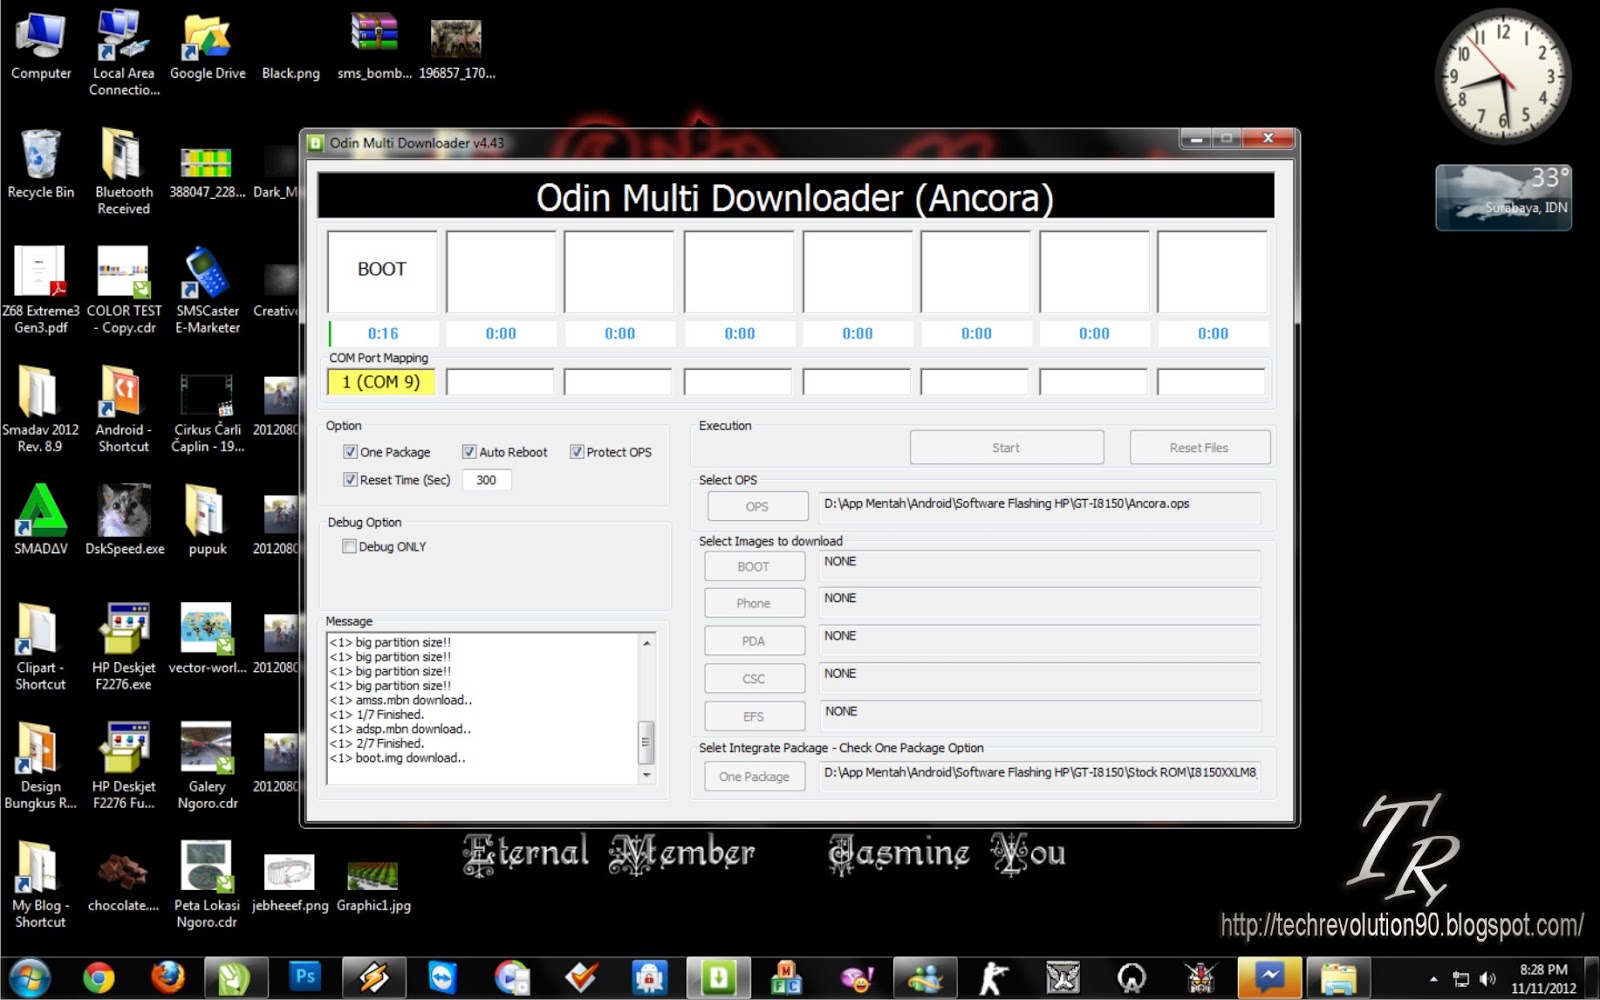Select the Design Bungkus folder shortcut

[x=40, y=766]
